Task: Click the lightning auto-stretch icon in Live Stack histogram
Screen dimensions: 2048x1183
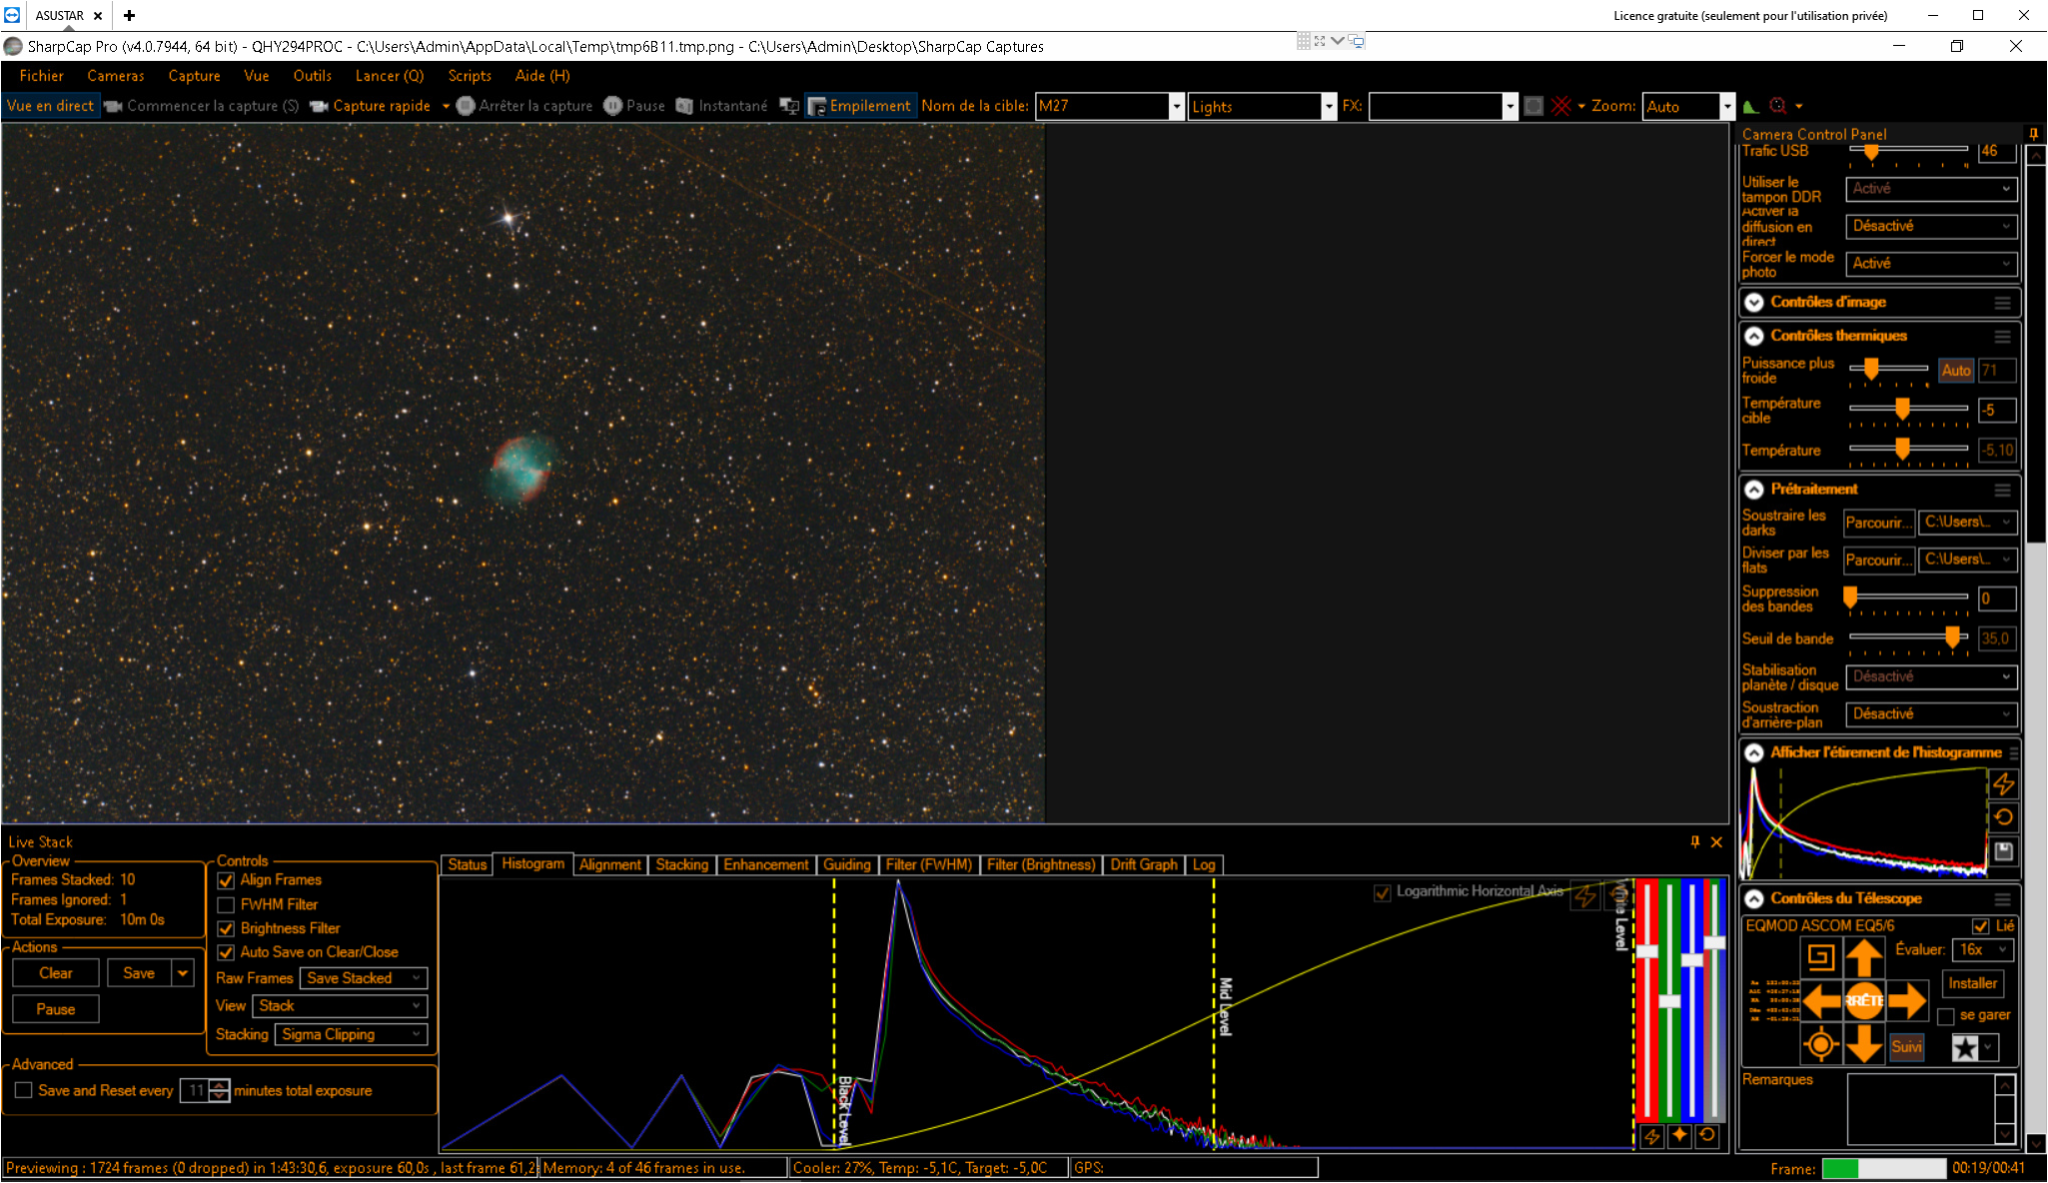Action: pos(1652,1136)
